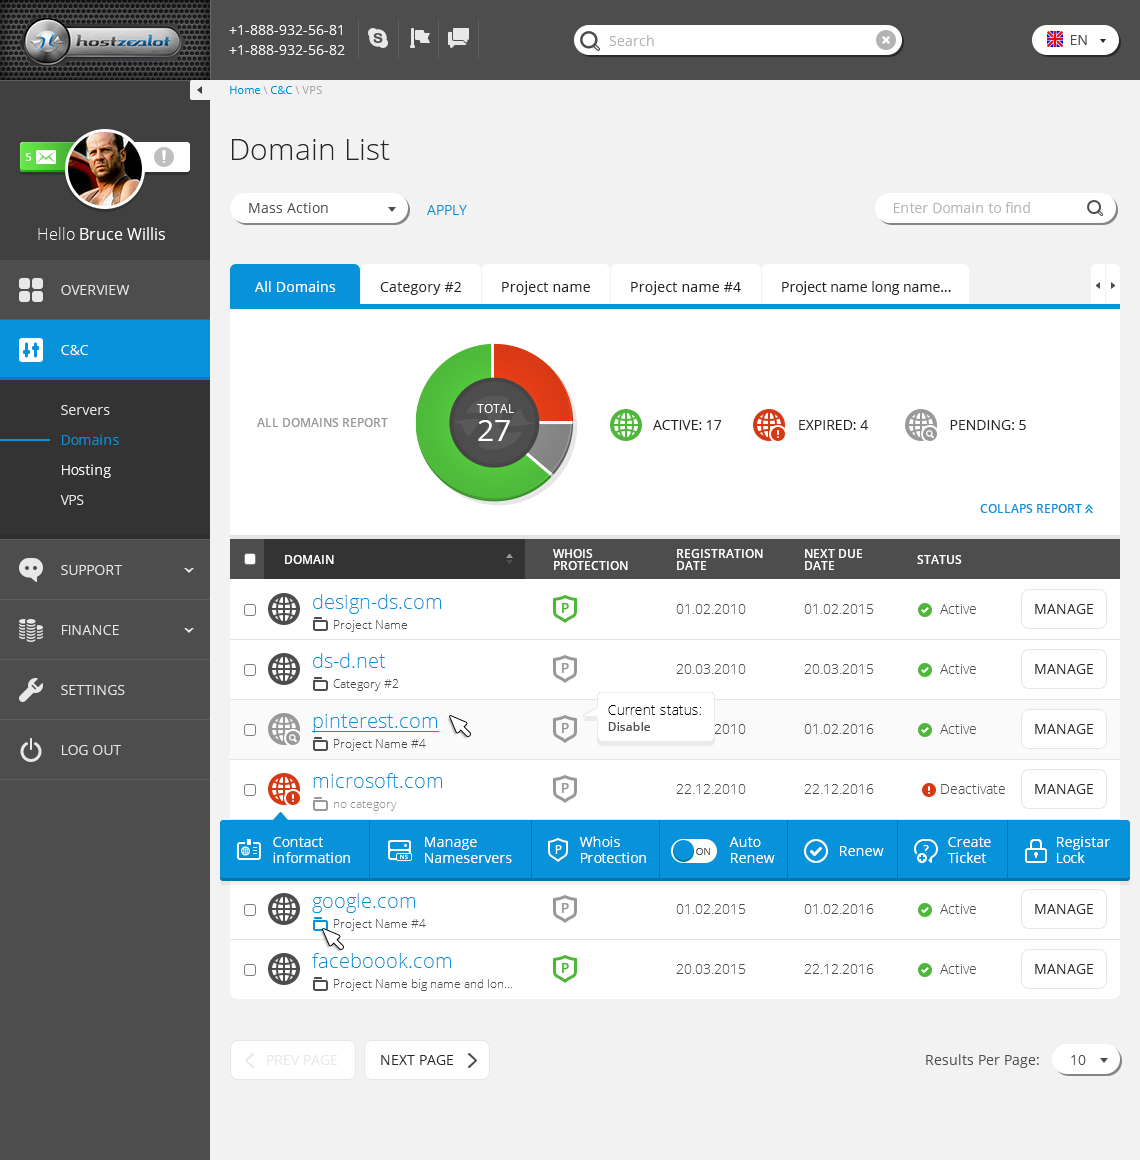Click the Apply link
Image resolution: width=1140 pixels, height=1160 pixels.
447,210
